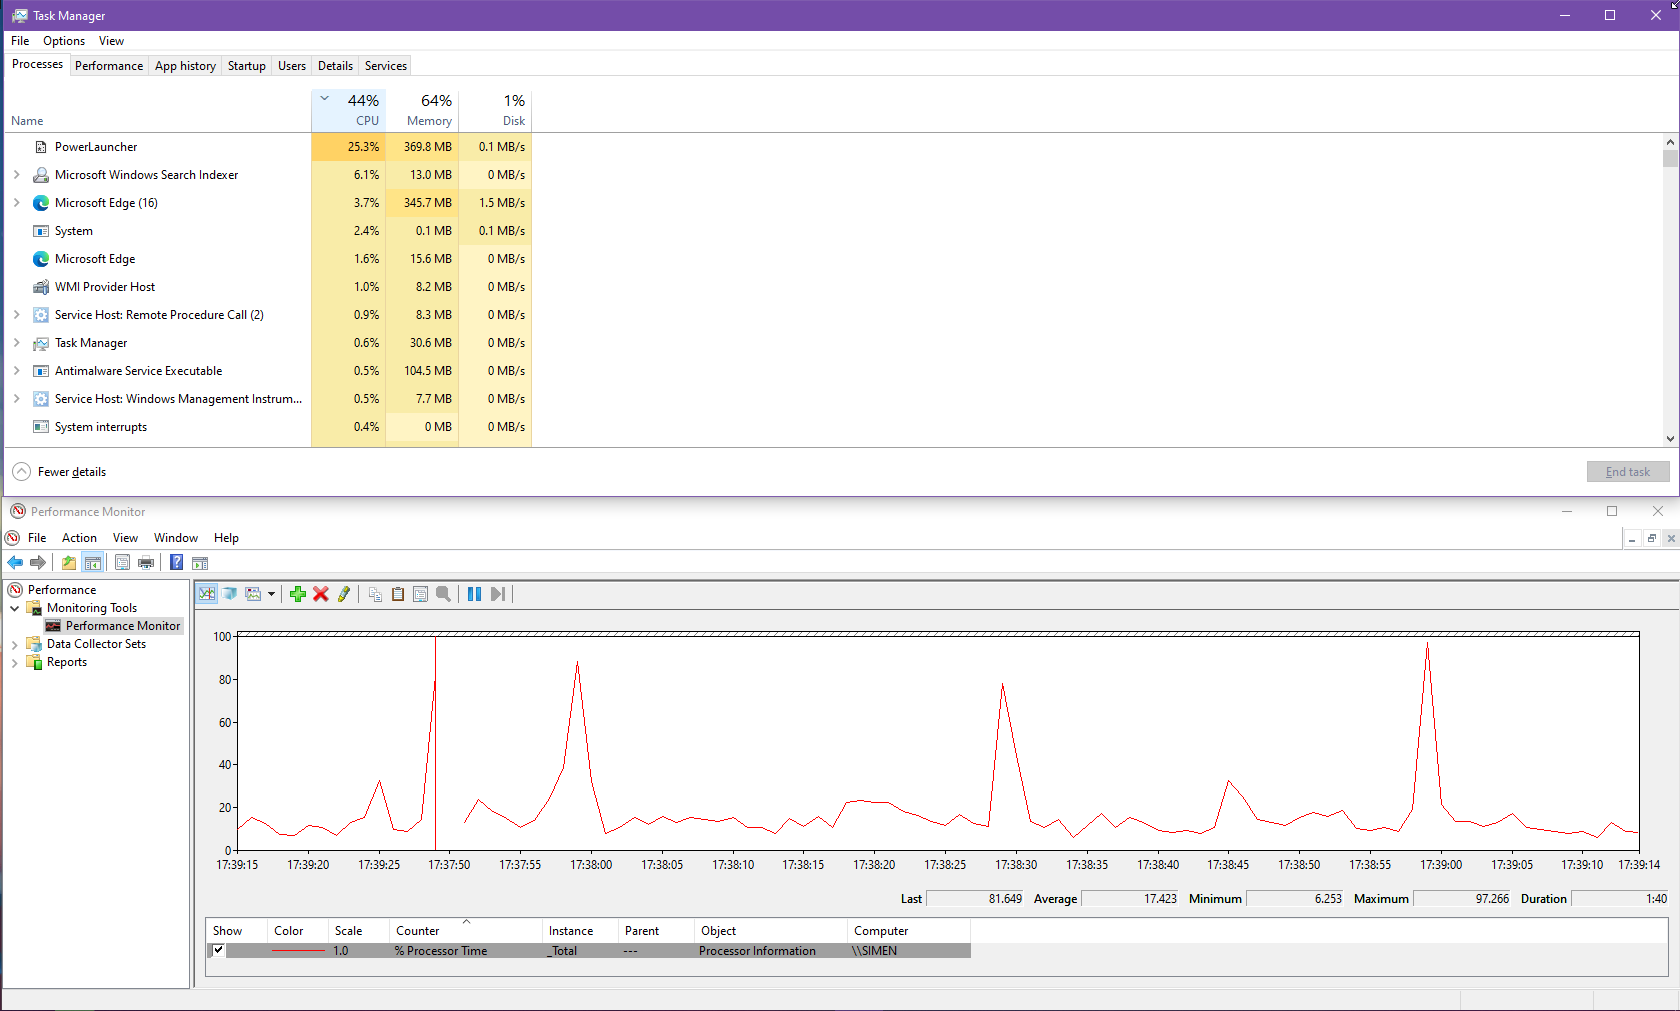Expand Service Host: Windows Management Instrumentation
The width and height of the screenshot is (1680, 1011).
pos(16,399)
